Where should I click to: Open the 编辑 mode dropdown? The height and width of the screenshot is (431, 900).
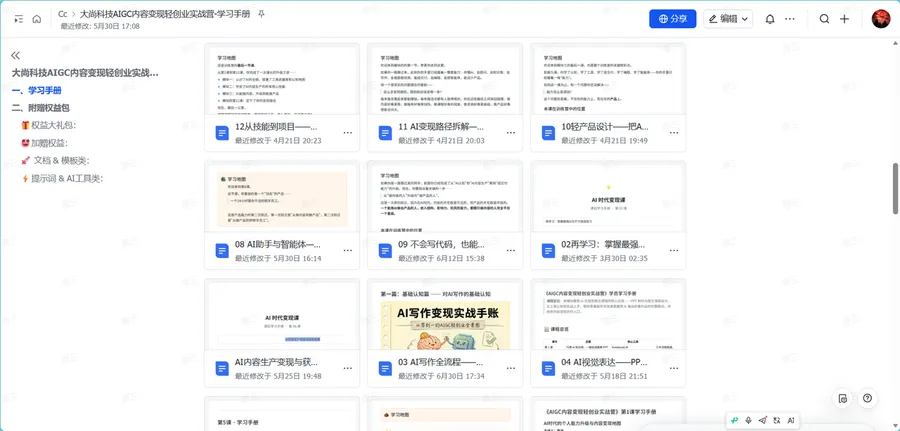tap(728, 18)
